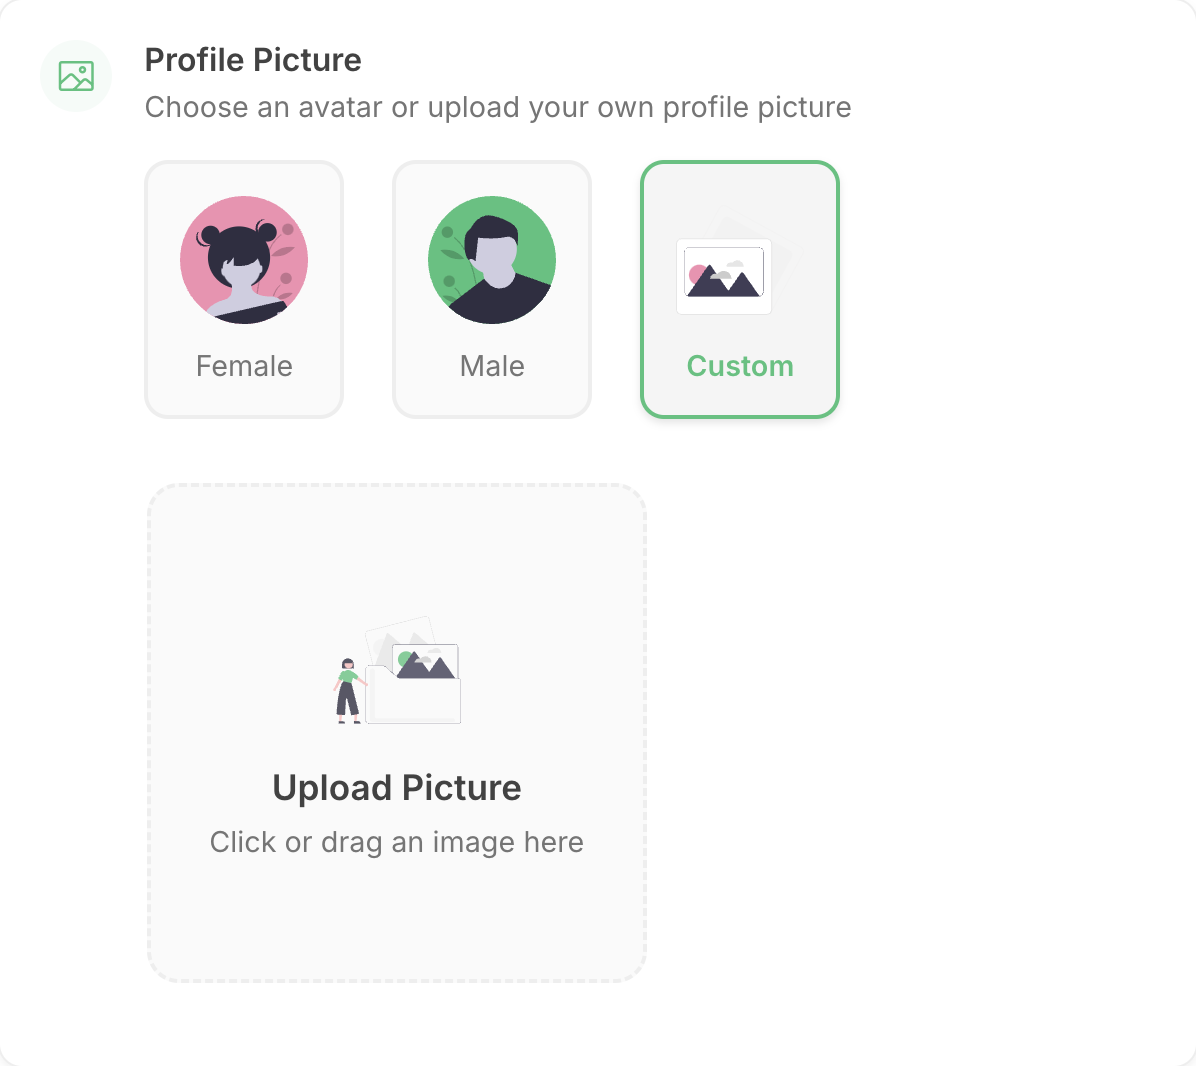This screenshot has height=1066, width=1196.
Task: Select the pink female avatar illustration
Action: coord(244,260)
